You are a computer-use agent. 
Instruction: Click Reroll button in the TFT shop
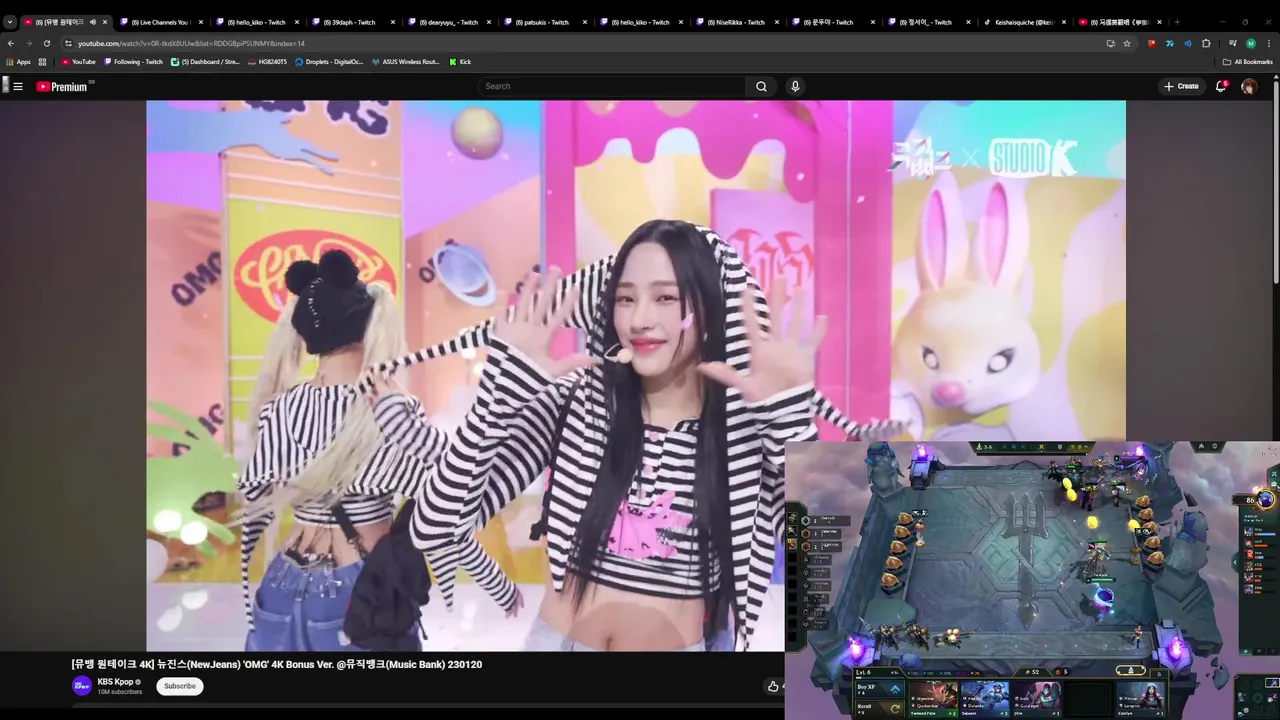pyautogui.click(x=879, y=709)
